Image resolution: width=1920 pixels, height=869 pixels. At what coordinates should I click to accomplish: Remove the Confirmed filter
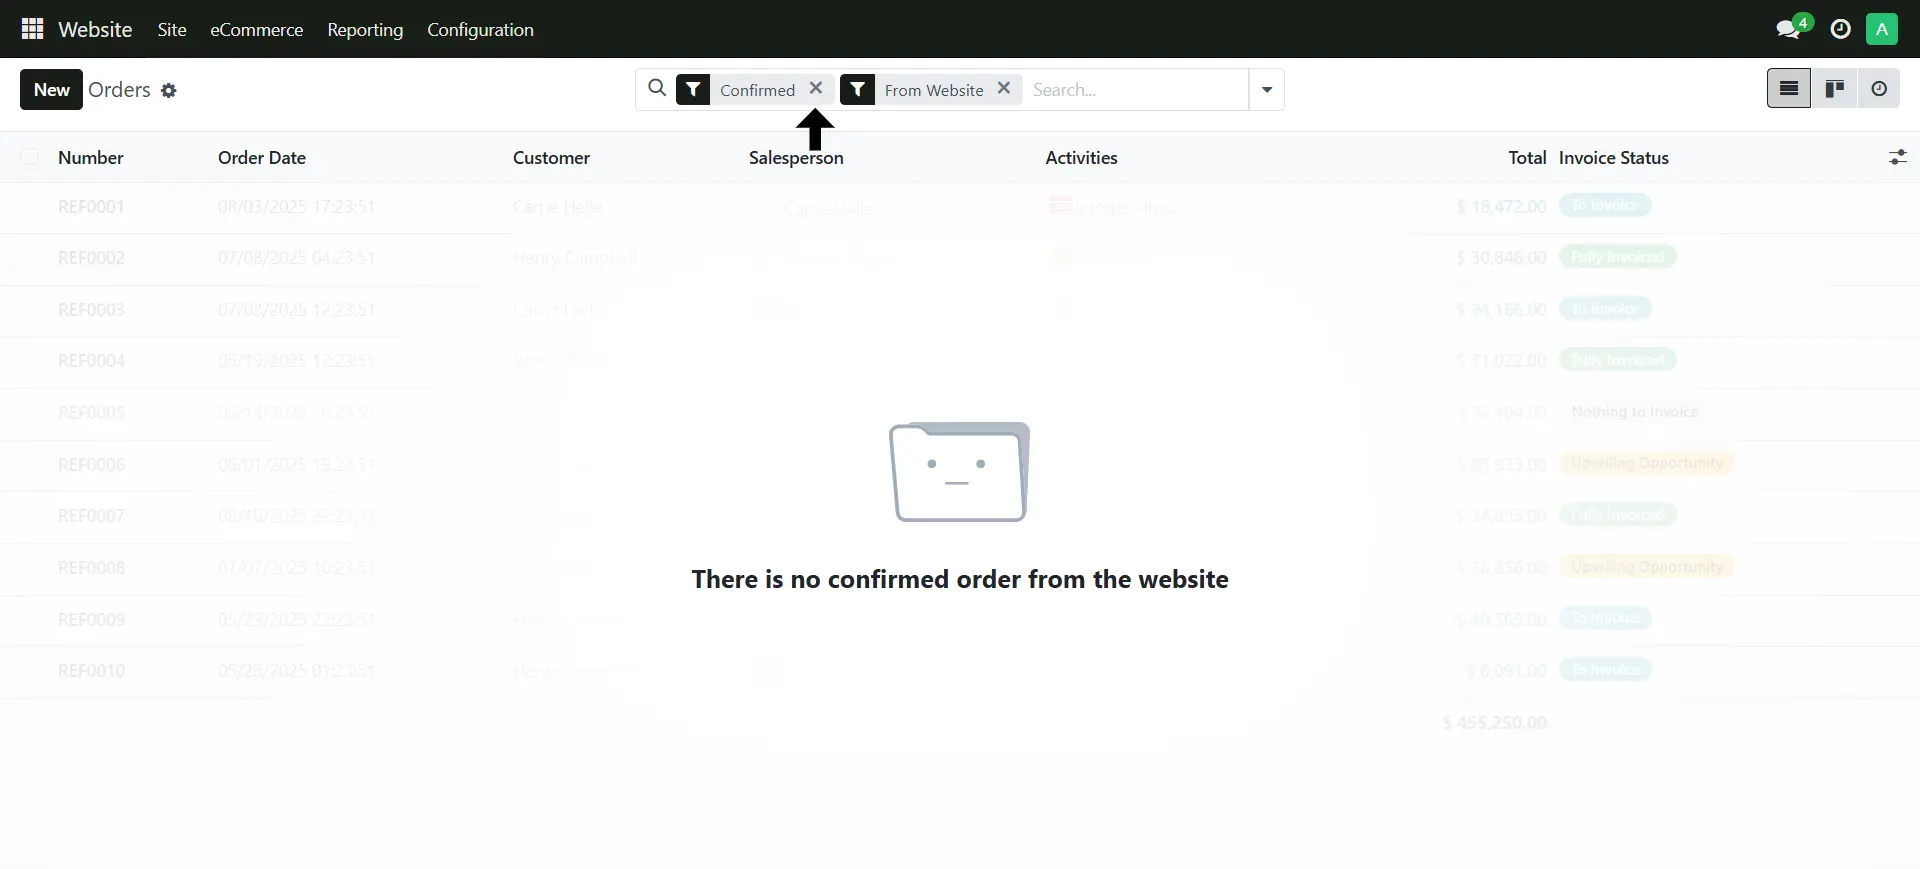(x=816, y=89)
